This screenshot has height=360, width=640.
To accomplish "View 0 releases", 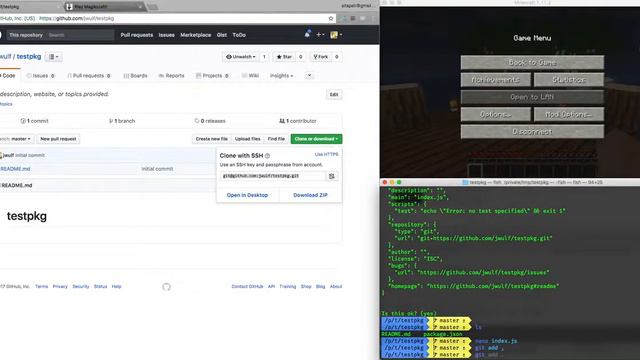I will 210,121.
